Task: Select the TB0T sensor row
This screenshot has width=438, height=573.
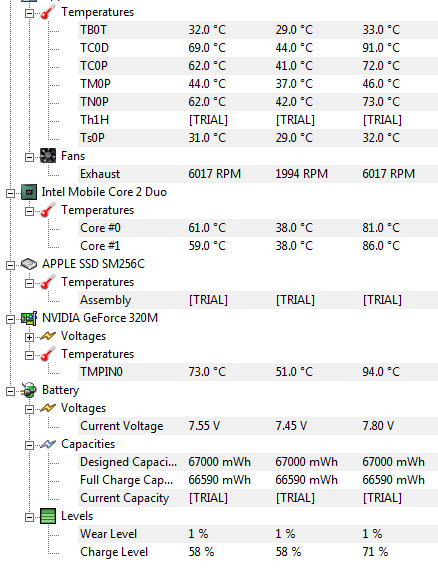Action: 258,30
